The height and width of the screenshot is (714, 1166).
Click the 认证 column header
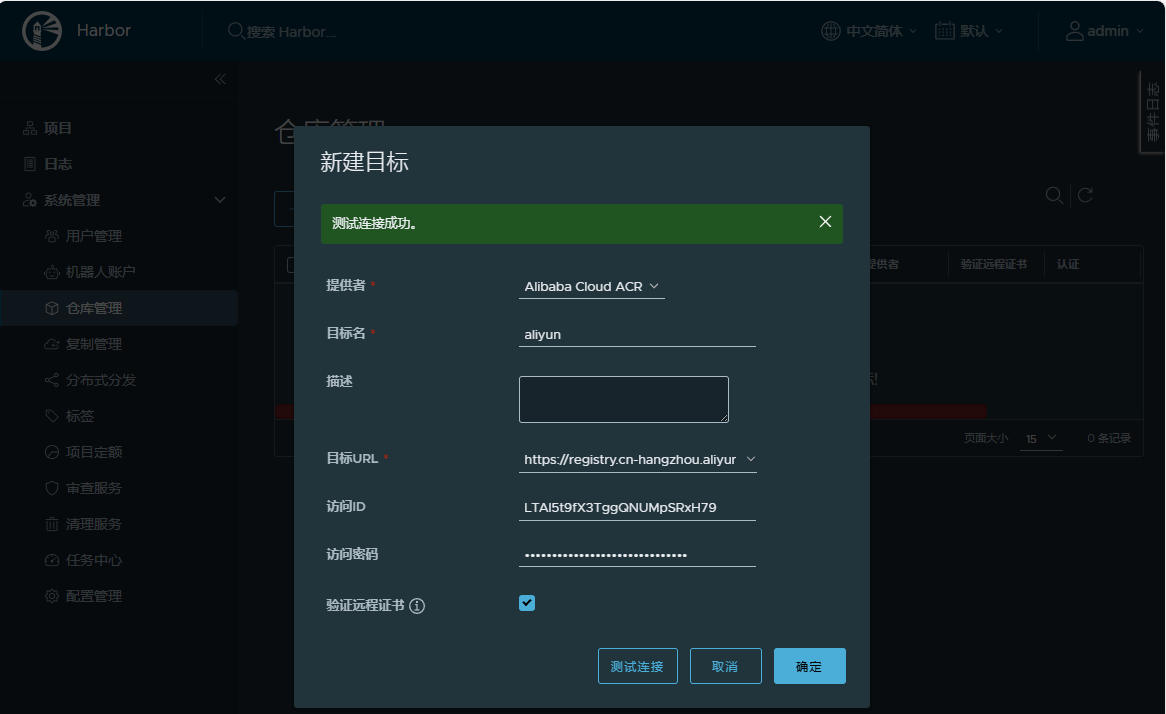pyautogui.click(x=1068, y=264)
